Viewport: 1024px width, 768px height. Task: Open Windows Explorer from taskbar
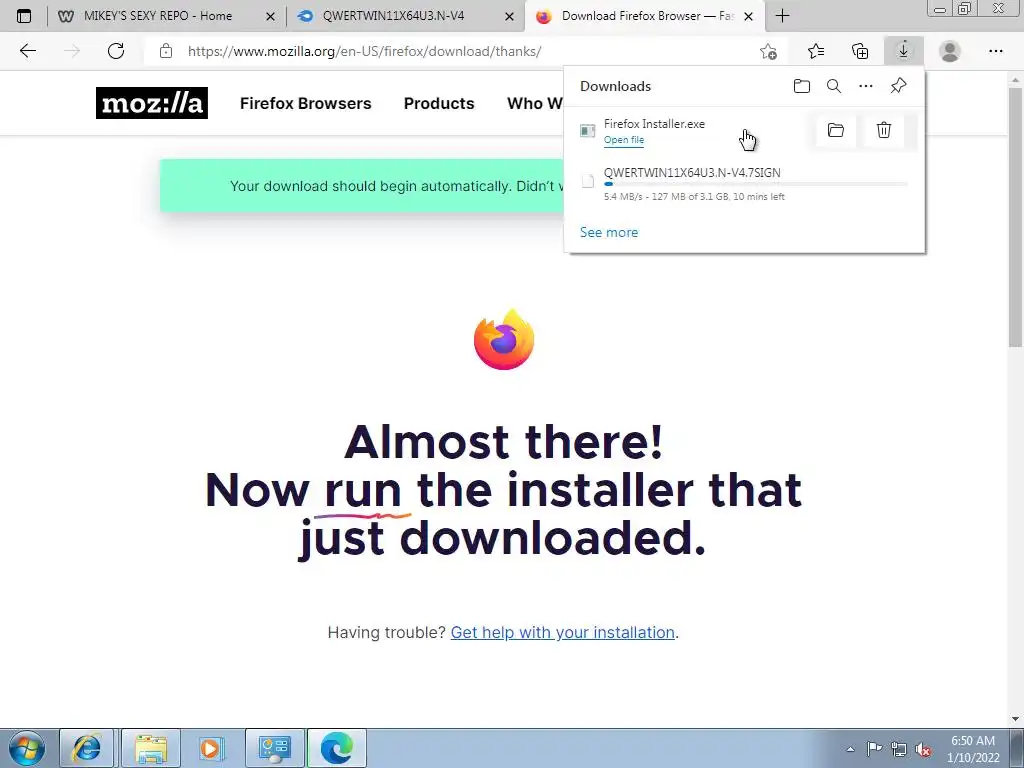[151, 748]
